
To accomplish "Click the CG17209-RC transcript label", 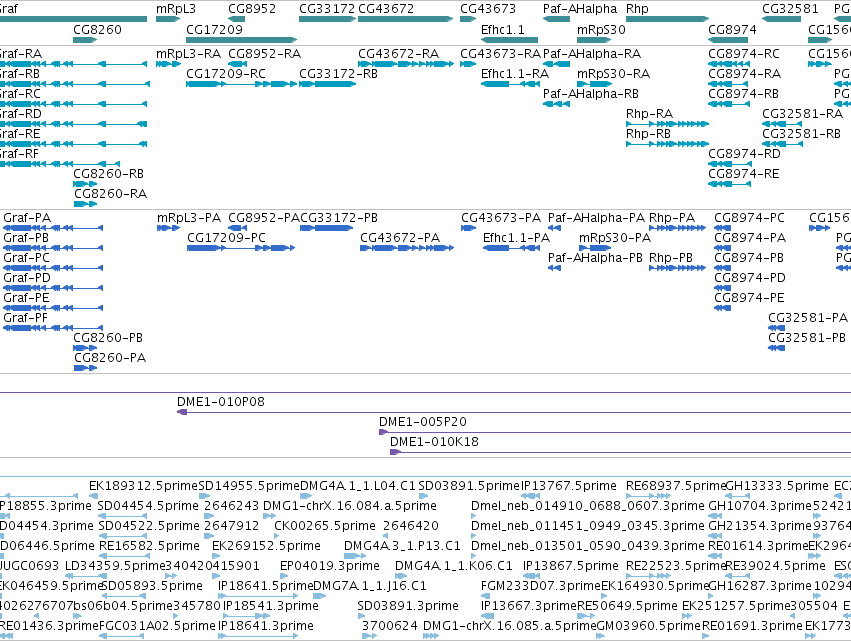I will (x=226, y=74).
